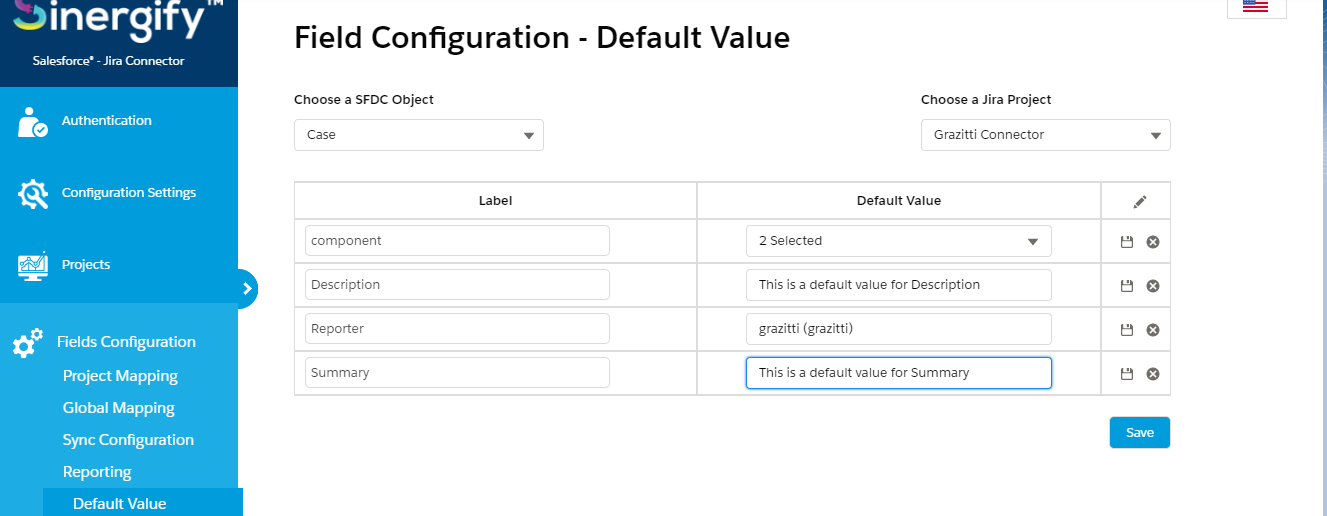Delete the Summary row with X icon
Viewport: 1327px width, 516px height.
tap(1152, 374)
